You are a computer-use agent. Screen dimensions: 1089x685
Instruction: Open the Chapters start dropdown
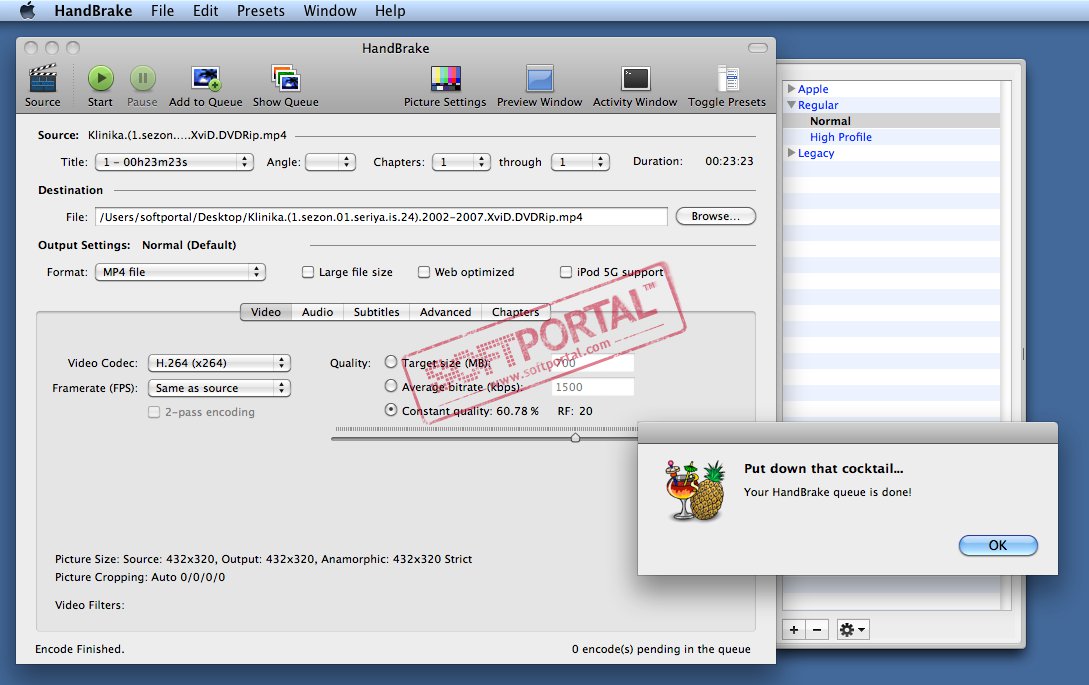(x=461, y=162)
